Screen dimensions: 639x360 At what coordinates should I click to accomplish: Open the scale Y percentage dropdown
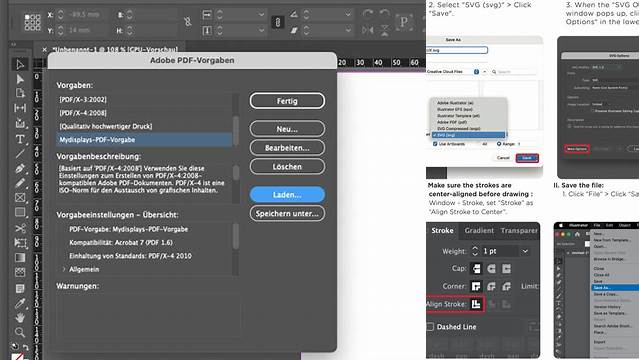coord(261,30)
